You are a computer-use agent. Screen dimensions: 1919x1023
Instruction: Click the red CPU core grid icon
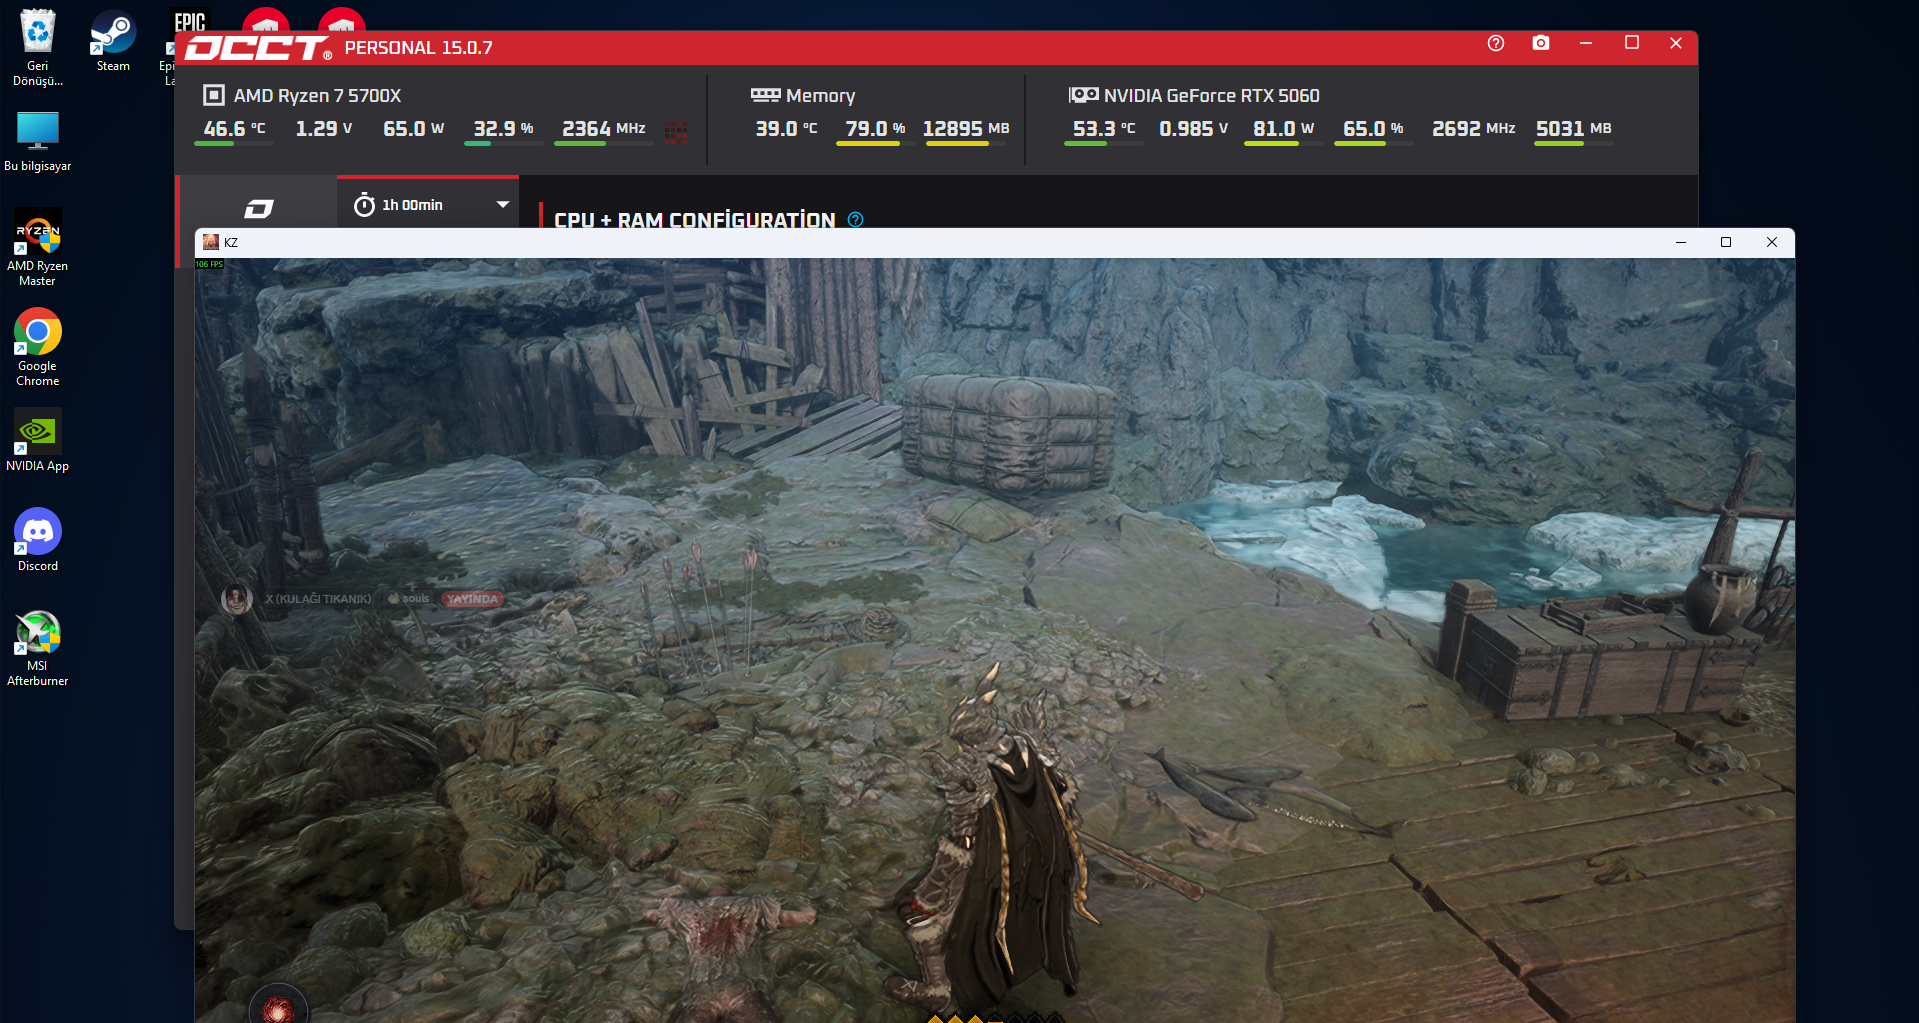coord(676,132)
